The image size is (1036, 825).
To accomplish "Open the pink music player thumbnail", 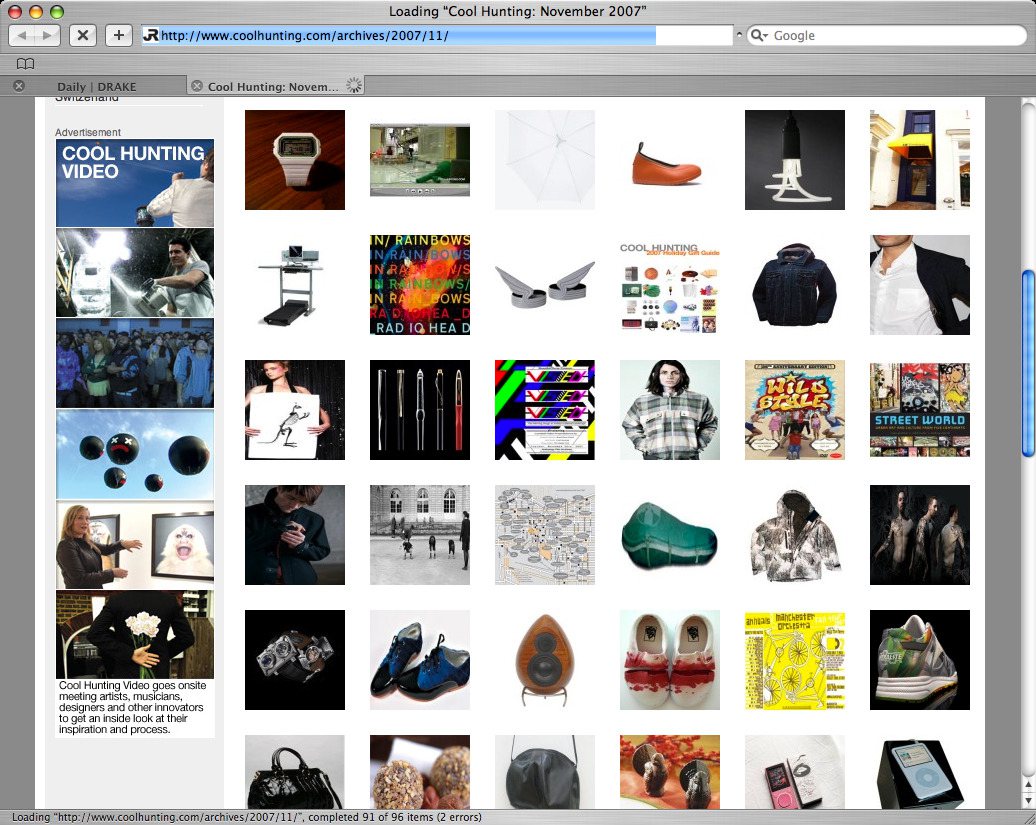I will (x=794, y=772).
